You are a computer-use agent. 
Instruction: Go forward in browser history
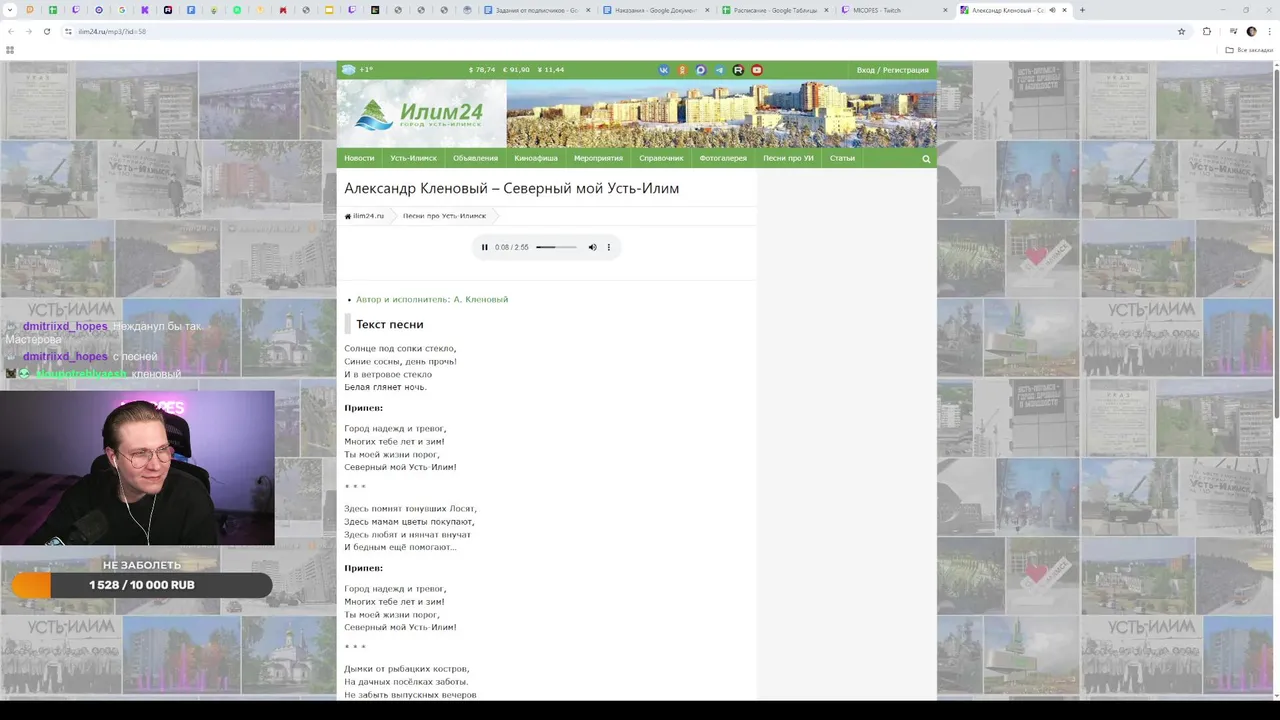[x=28, y=31]
